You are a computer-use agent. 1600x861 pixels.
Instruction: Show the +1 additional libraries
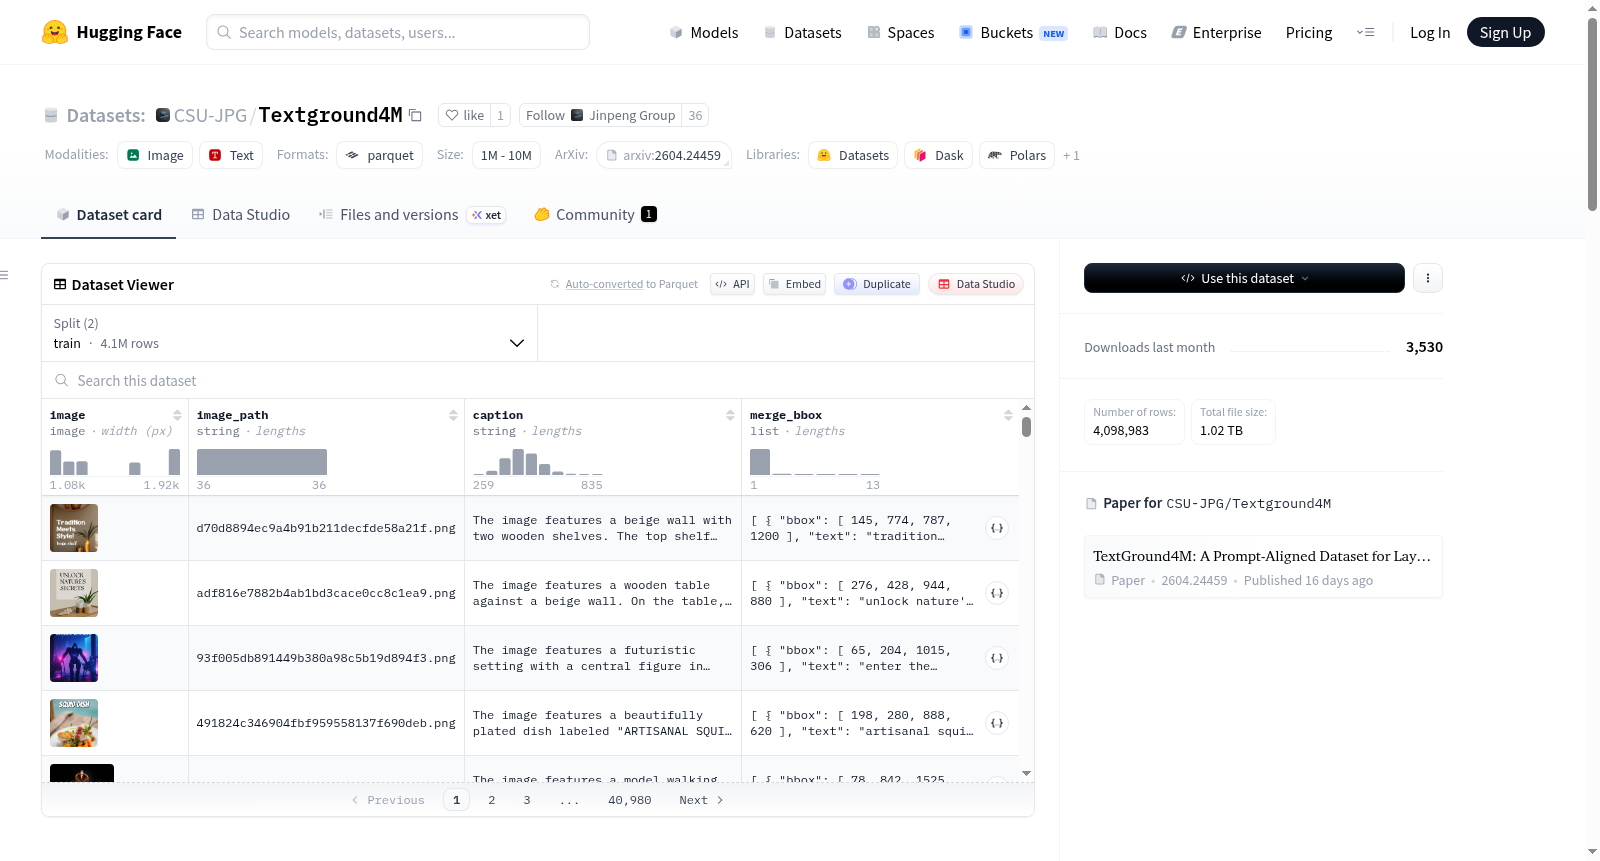[x=1071, y=156]
